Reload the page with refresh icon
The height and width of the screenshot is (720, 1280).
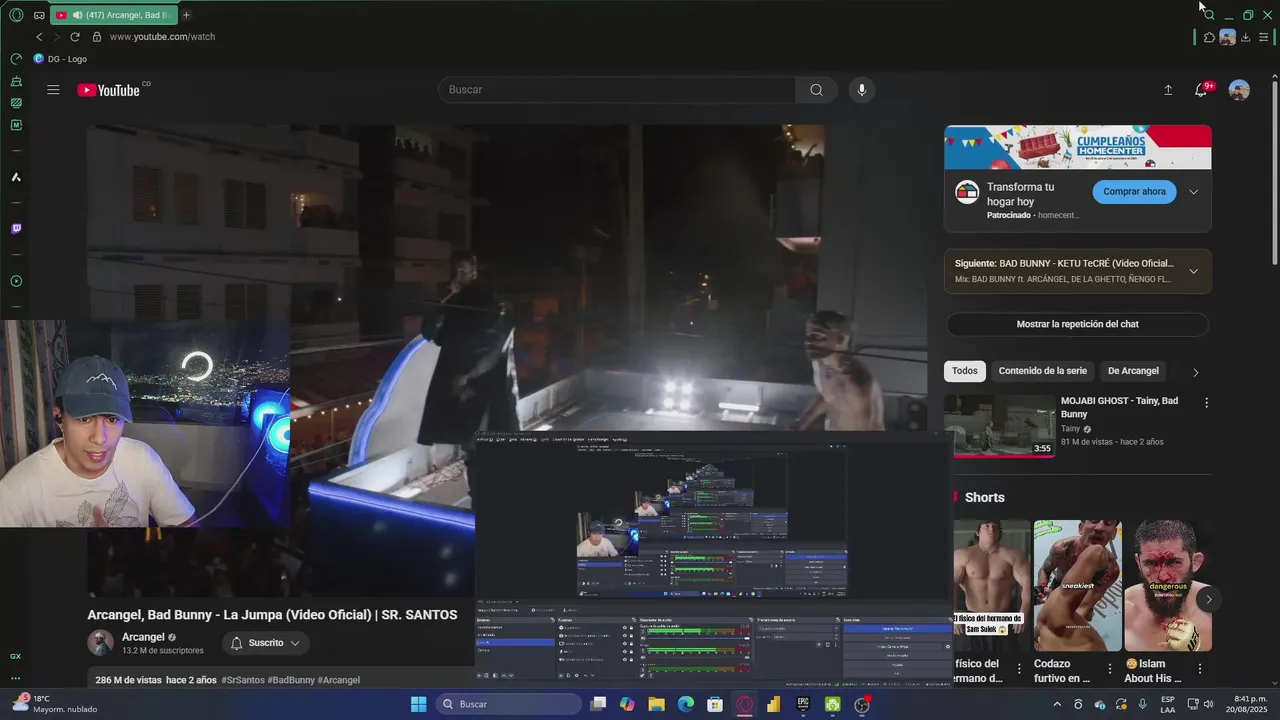74,37
